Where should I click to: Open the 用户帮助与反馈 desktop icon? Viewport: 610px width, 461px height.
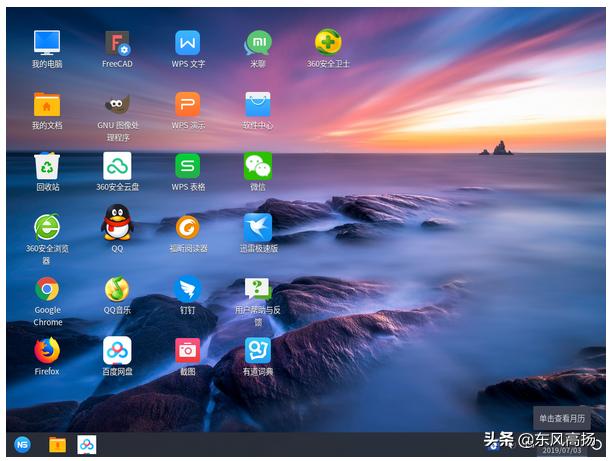[258, 289]
